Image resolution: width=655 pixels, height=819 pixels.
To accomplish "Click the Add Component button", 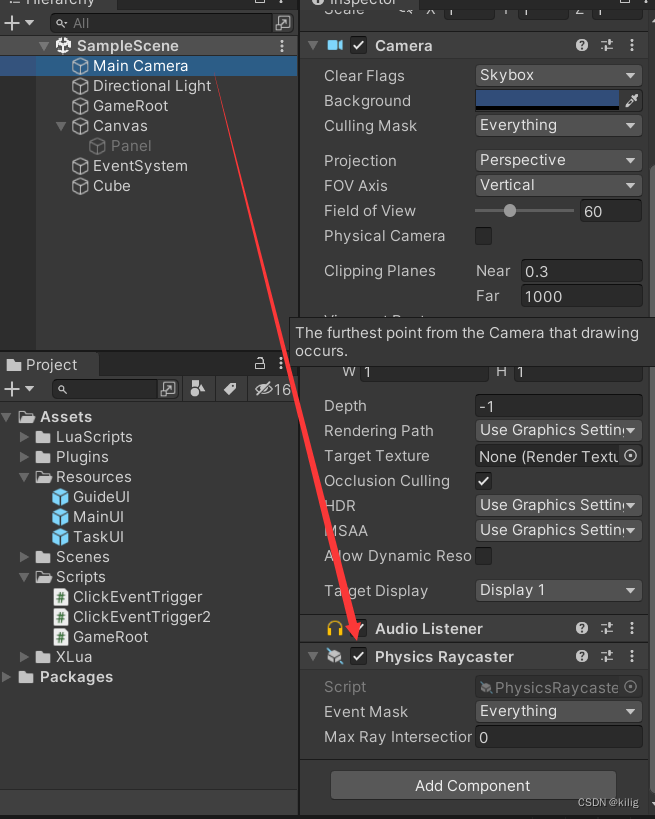I will (472, 785).
